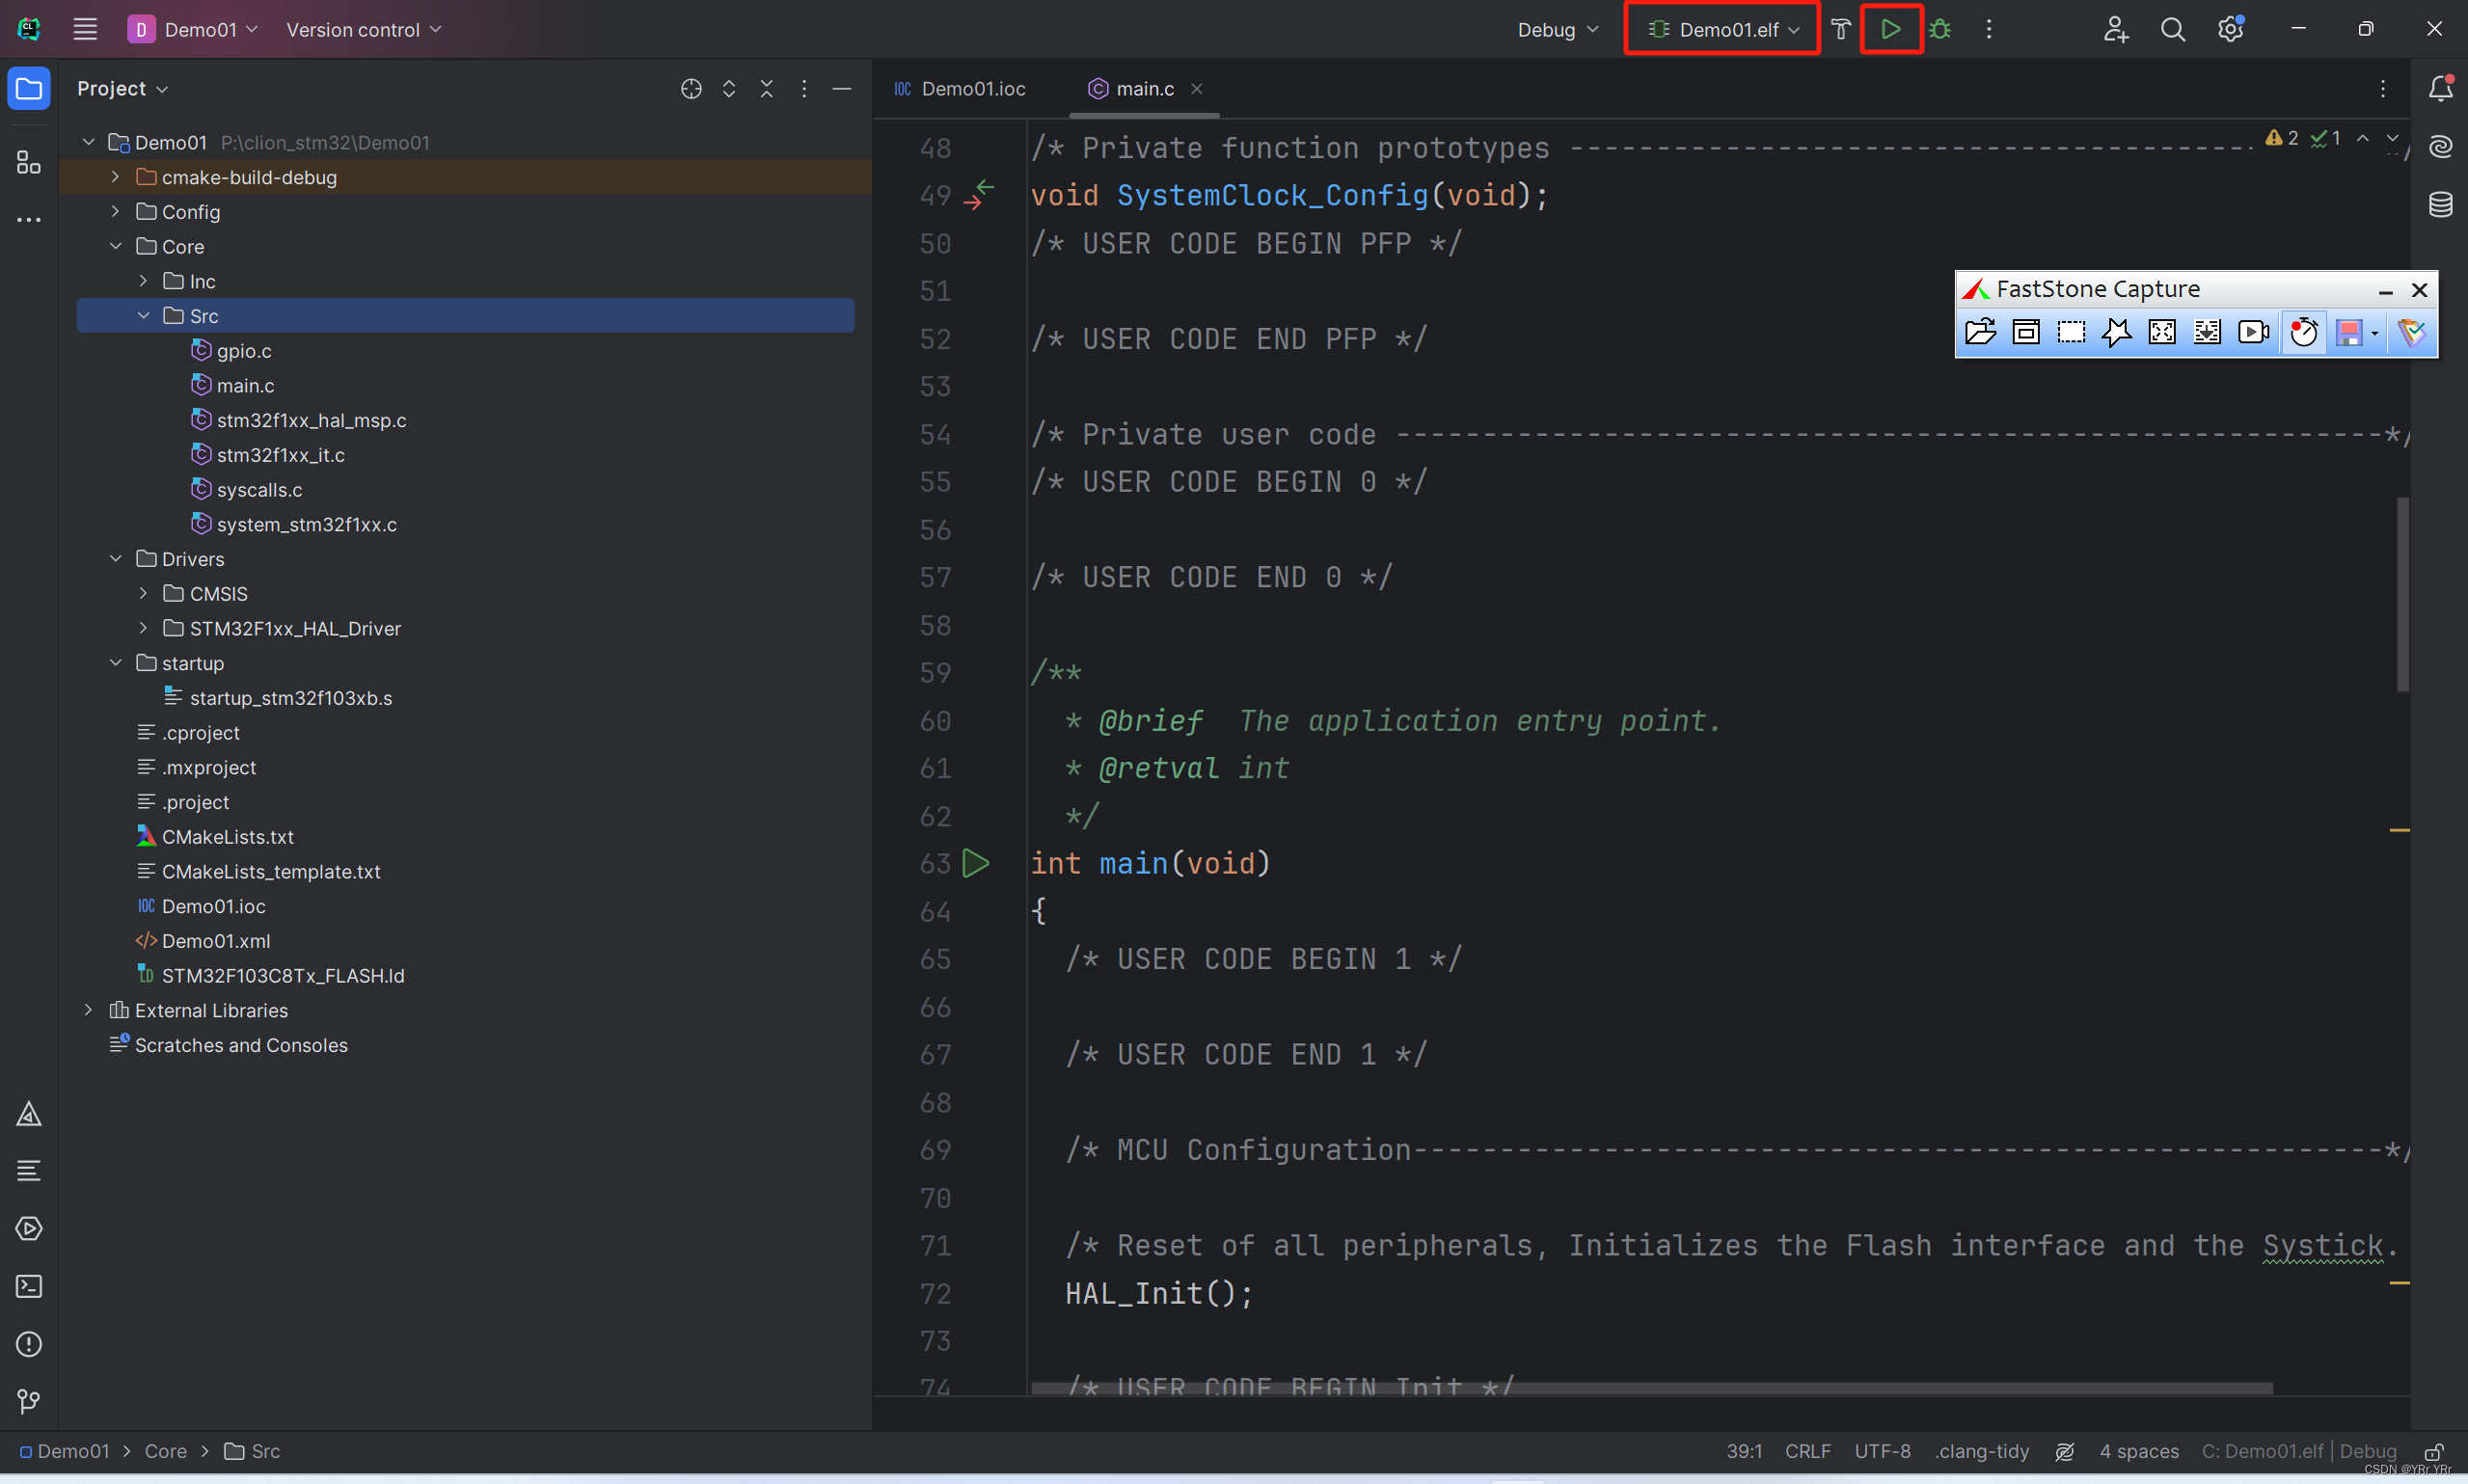
Task: Show more tool windows ellipsis
Action: click(x=29, y=220)
